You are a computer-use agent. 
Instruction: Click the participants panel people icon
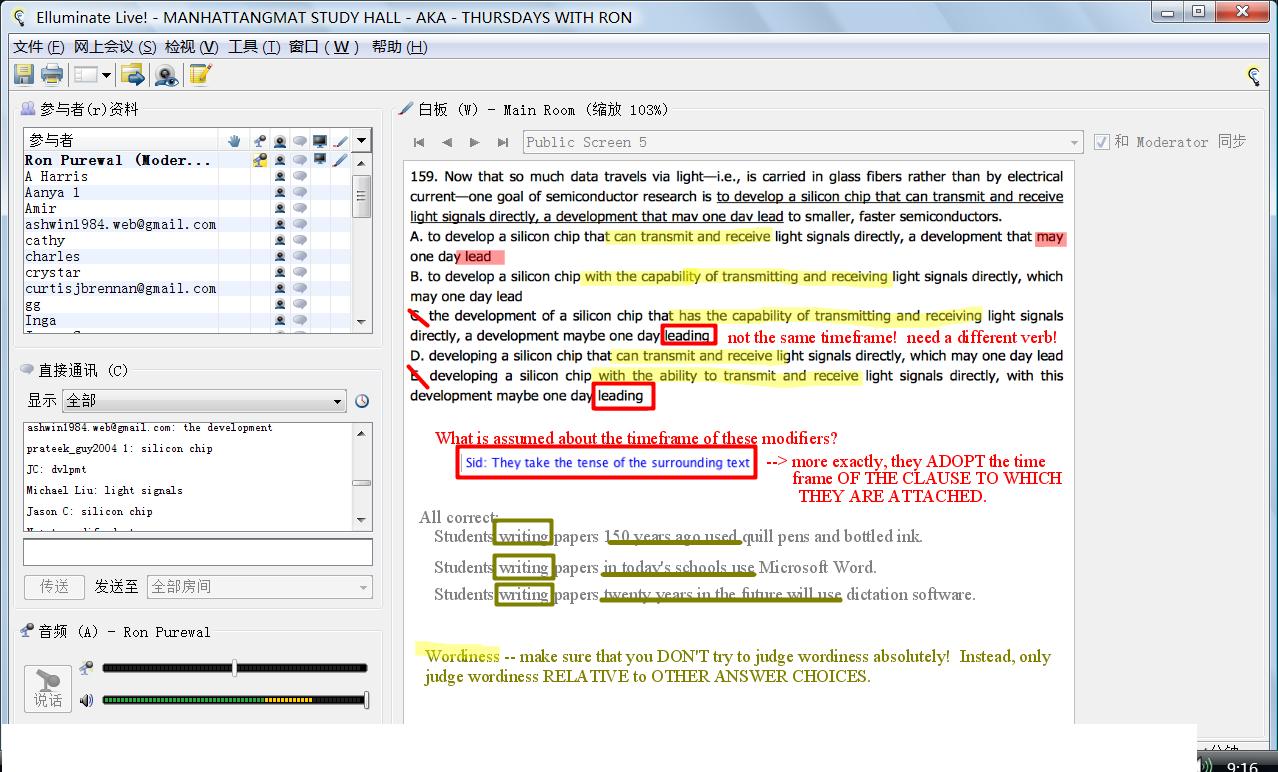coord(28,109)
